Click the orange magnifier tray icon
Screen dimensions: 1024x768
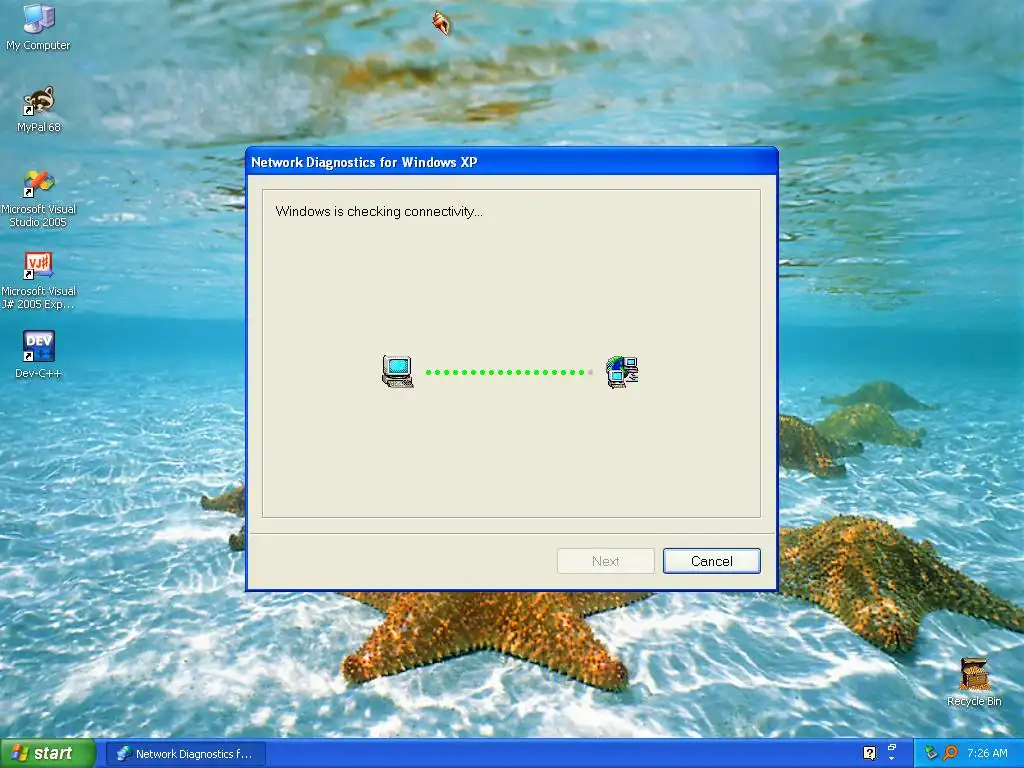[x=950, y=753]
